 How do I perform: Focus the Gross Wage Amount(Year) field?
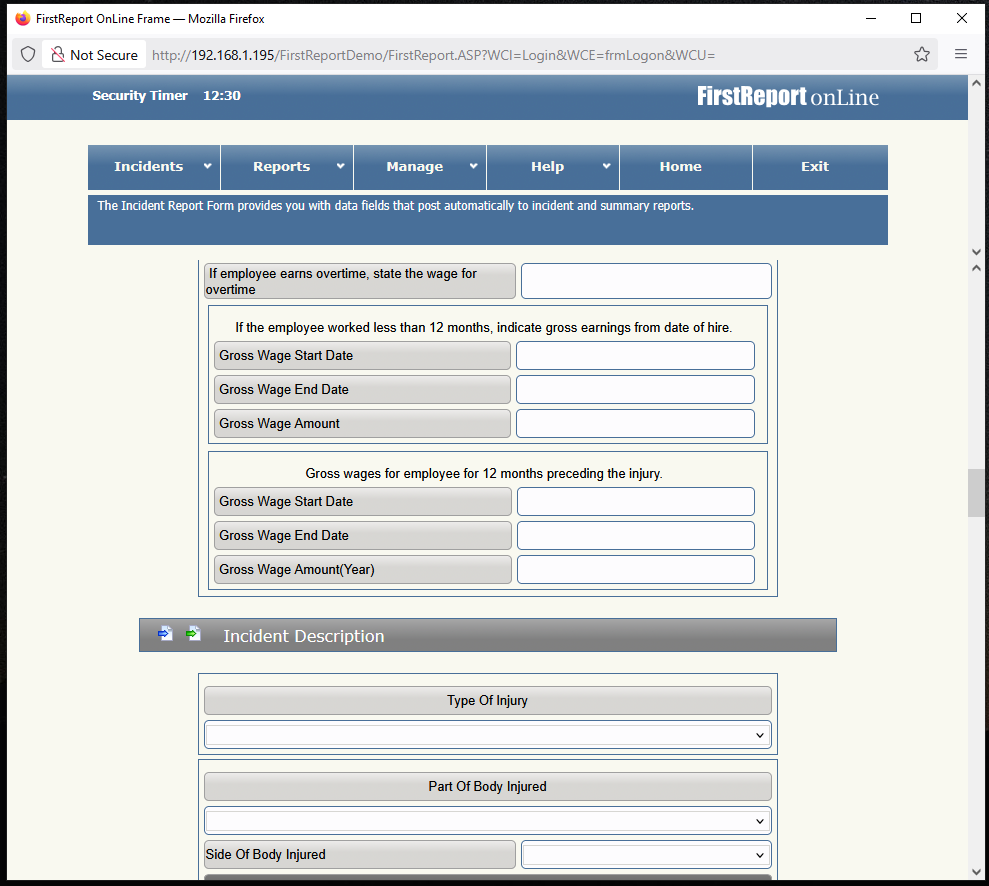coord(635,570)
